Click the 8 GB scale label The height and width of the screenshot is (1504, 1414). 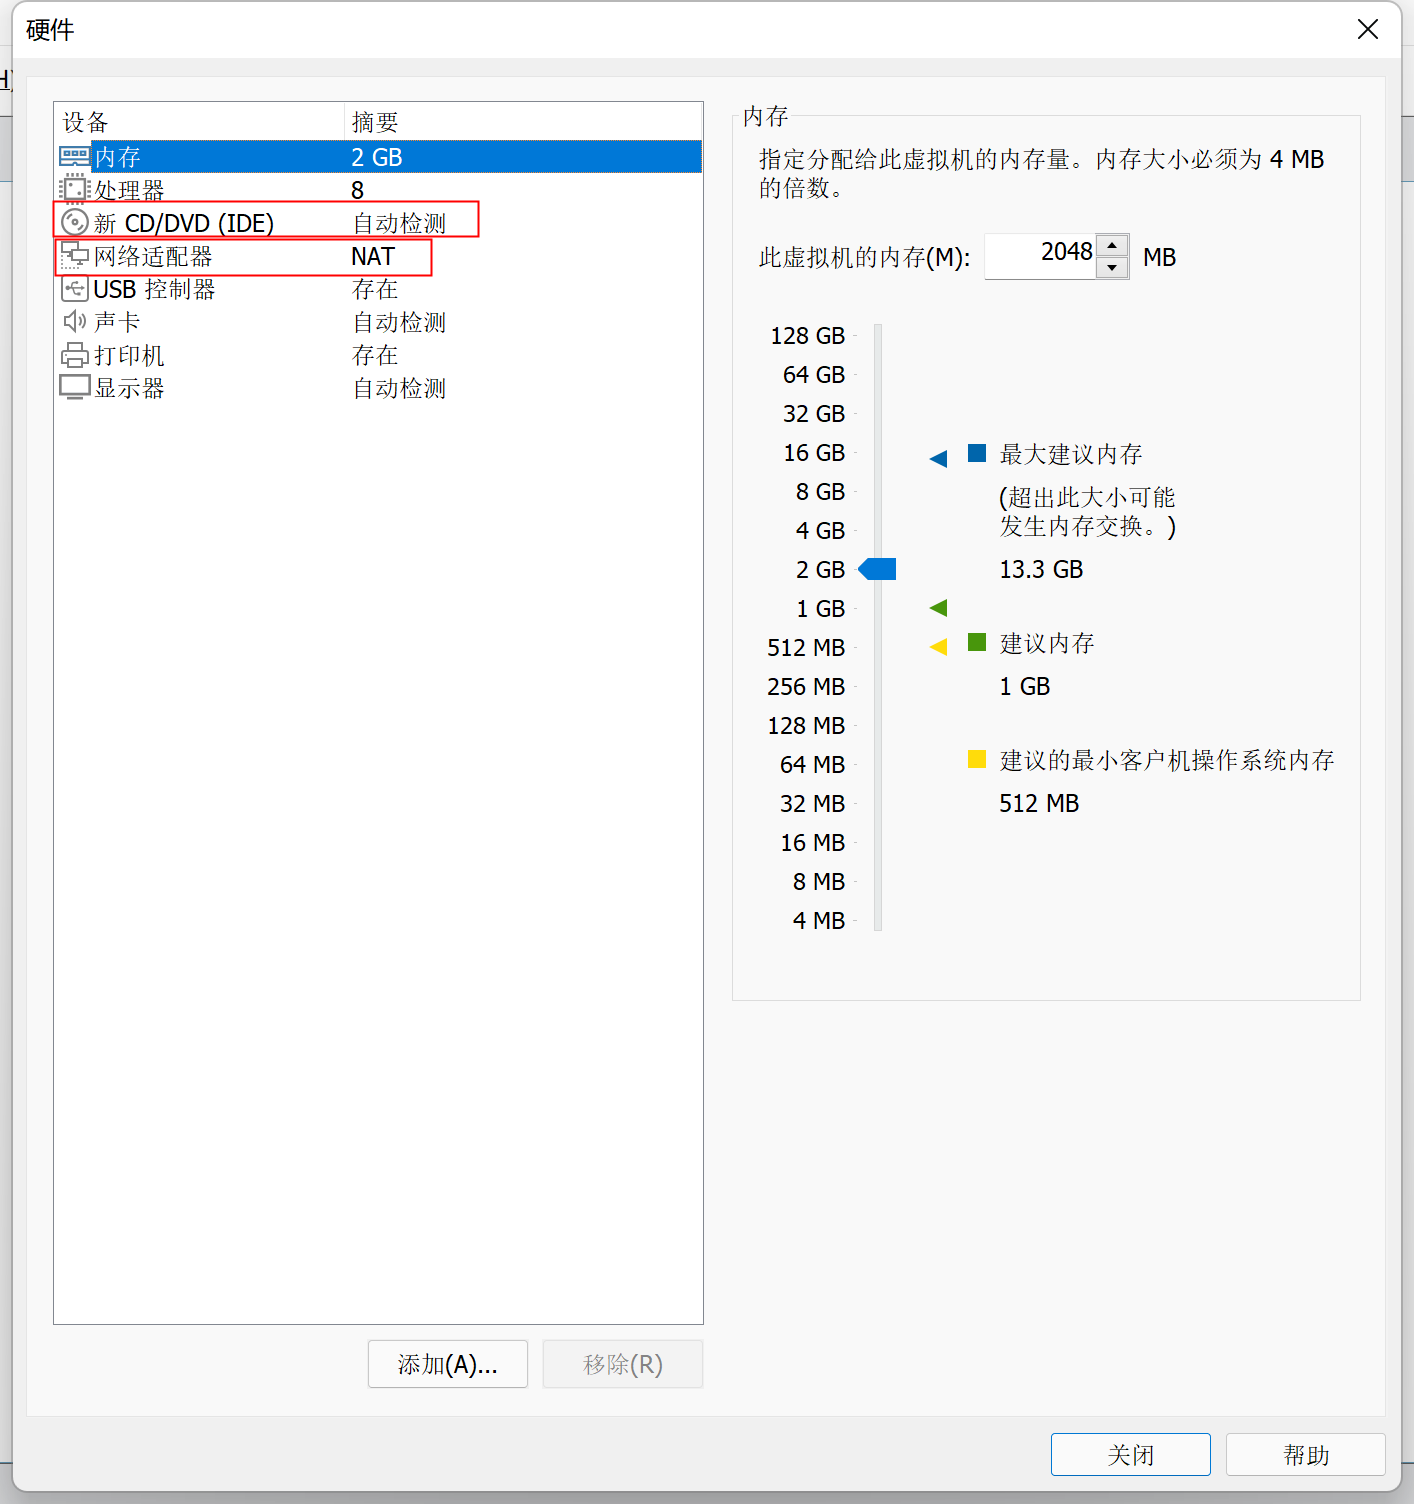pos(820,492)
